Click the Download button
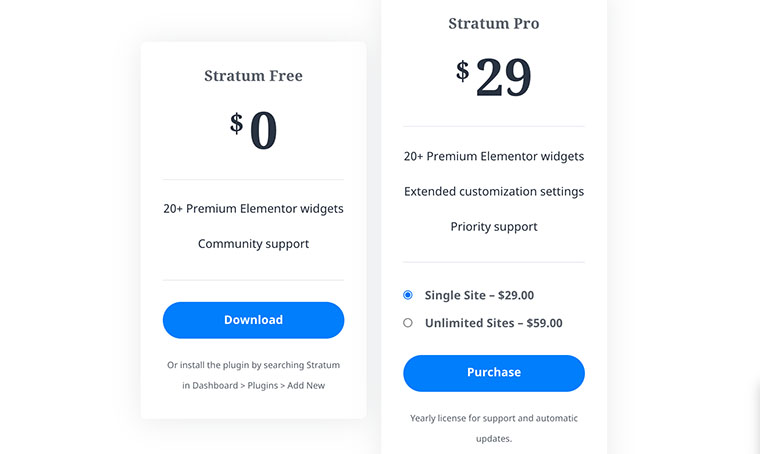 coord(253,320)
